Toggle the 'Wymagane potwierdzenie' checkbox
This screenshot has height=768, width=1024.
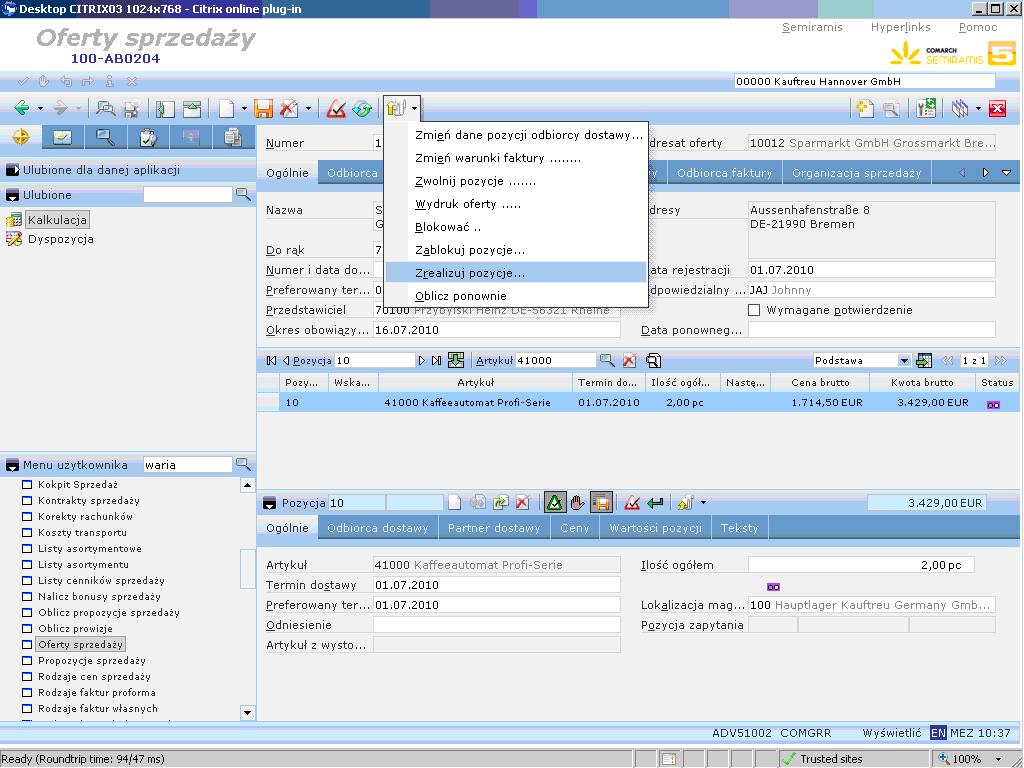(x=754, y=310)
